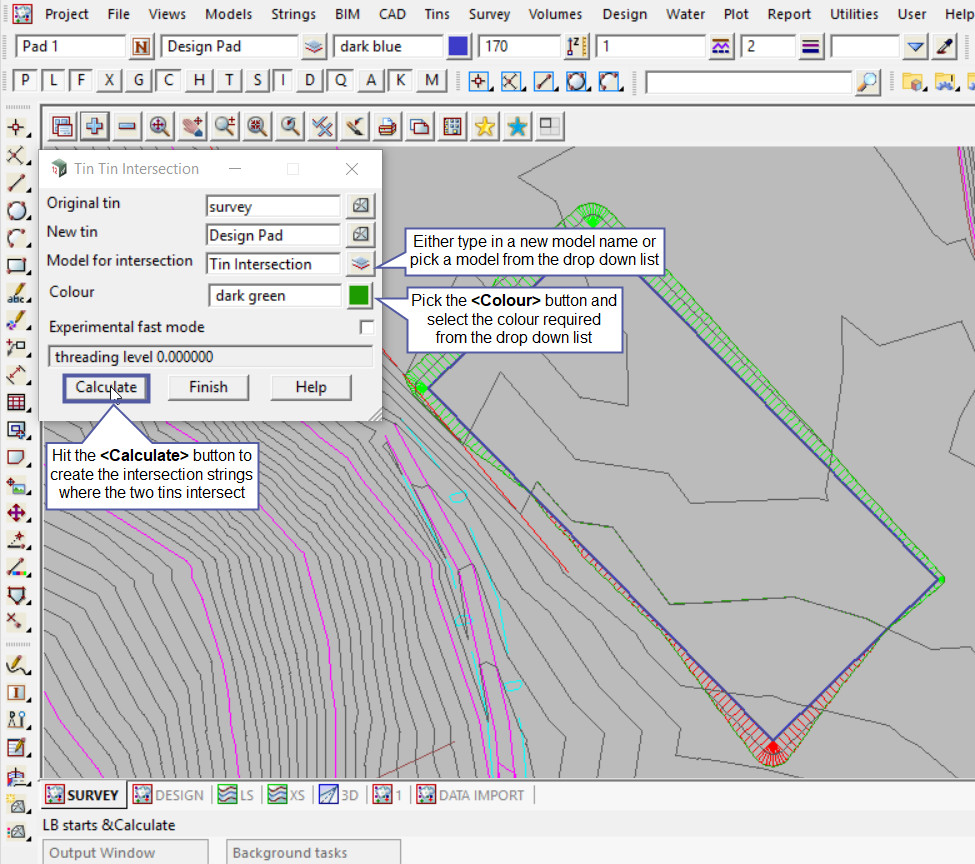Open the Model for intersection drop-down list
The image size is (975, 864).
coord(360,264)
